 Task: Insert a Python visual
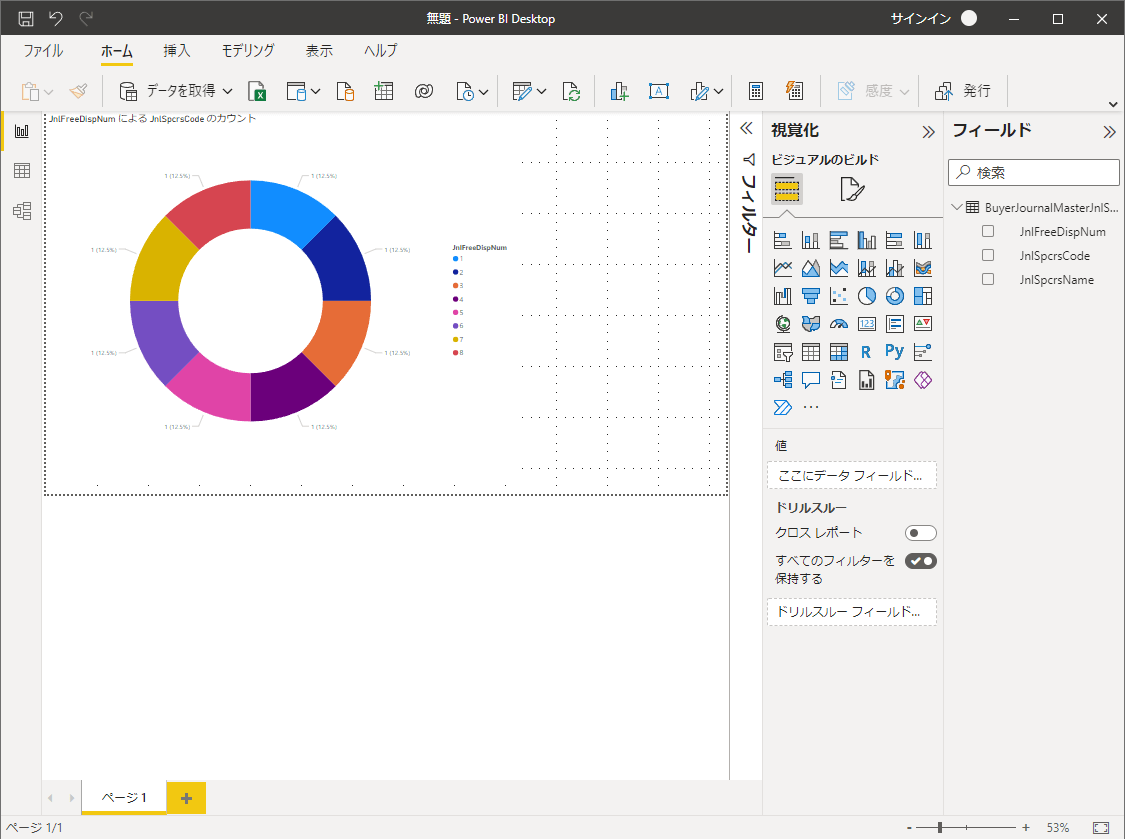point(894,352)
